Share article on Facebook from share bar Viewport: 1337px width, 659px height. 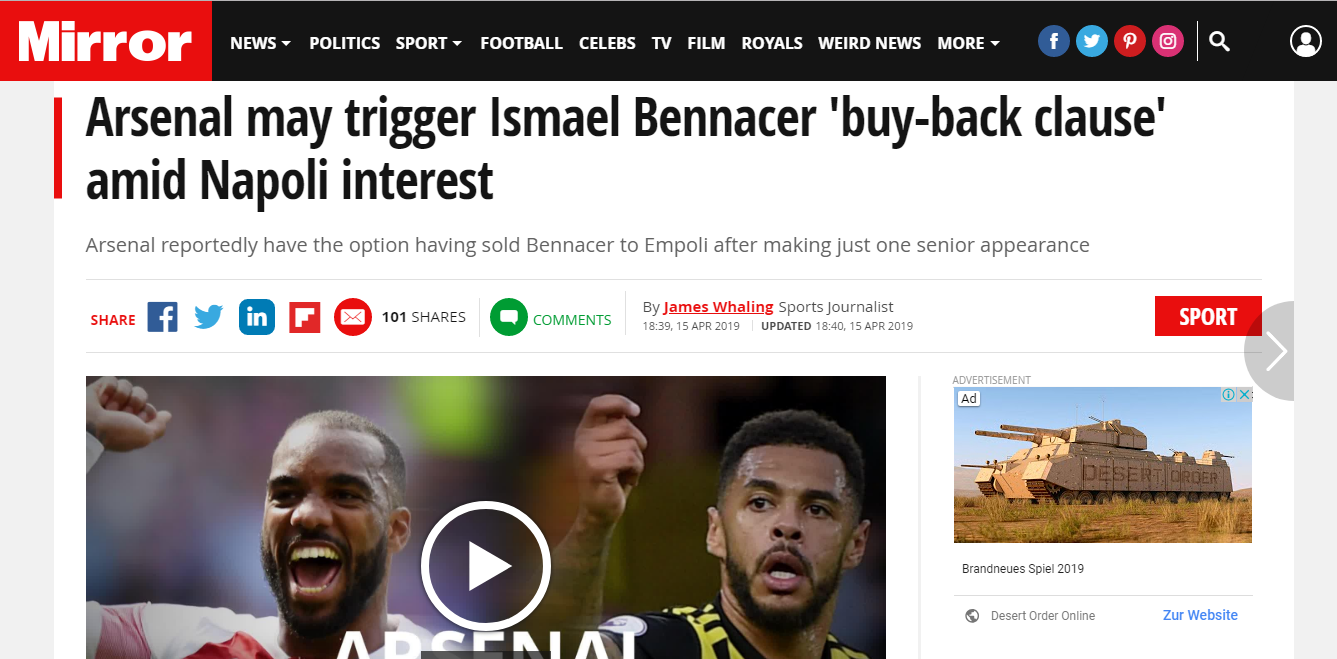tap(162, 317)
